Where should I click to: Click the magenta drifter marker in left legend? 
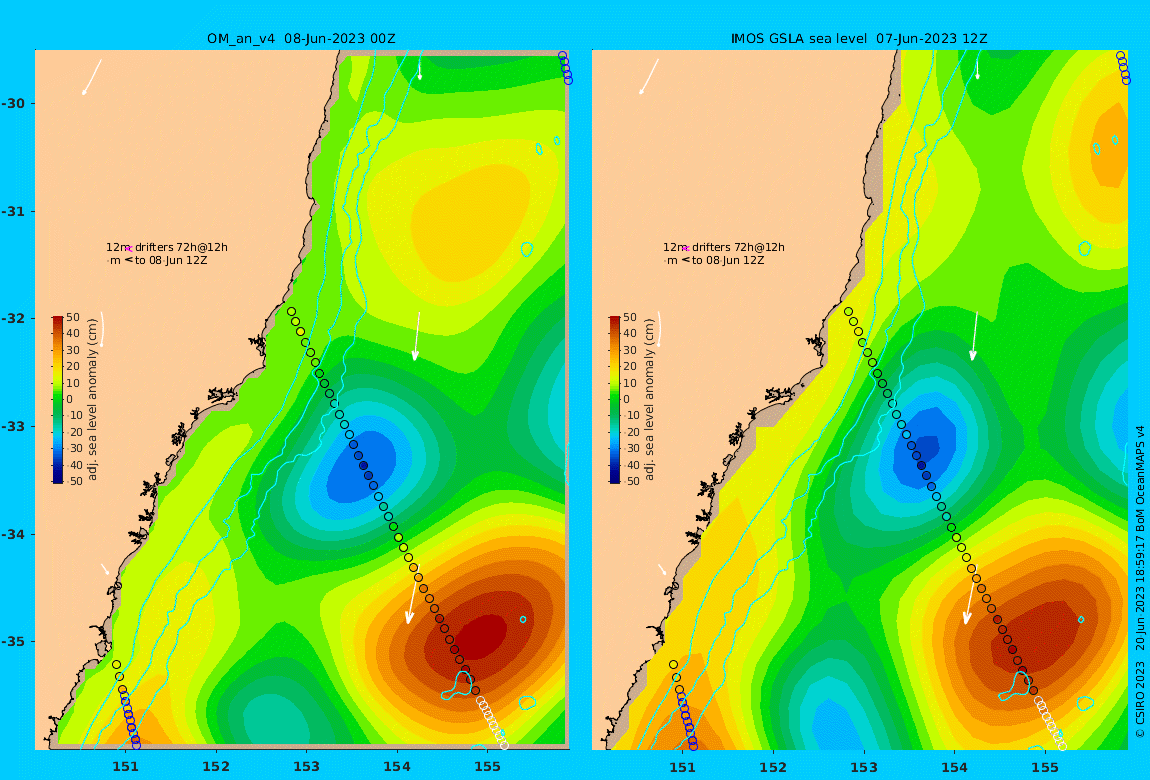pyautogui.click(x=129, y=249)
